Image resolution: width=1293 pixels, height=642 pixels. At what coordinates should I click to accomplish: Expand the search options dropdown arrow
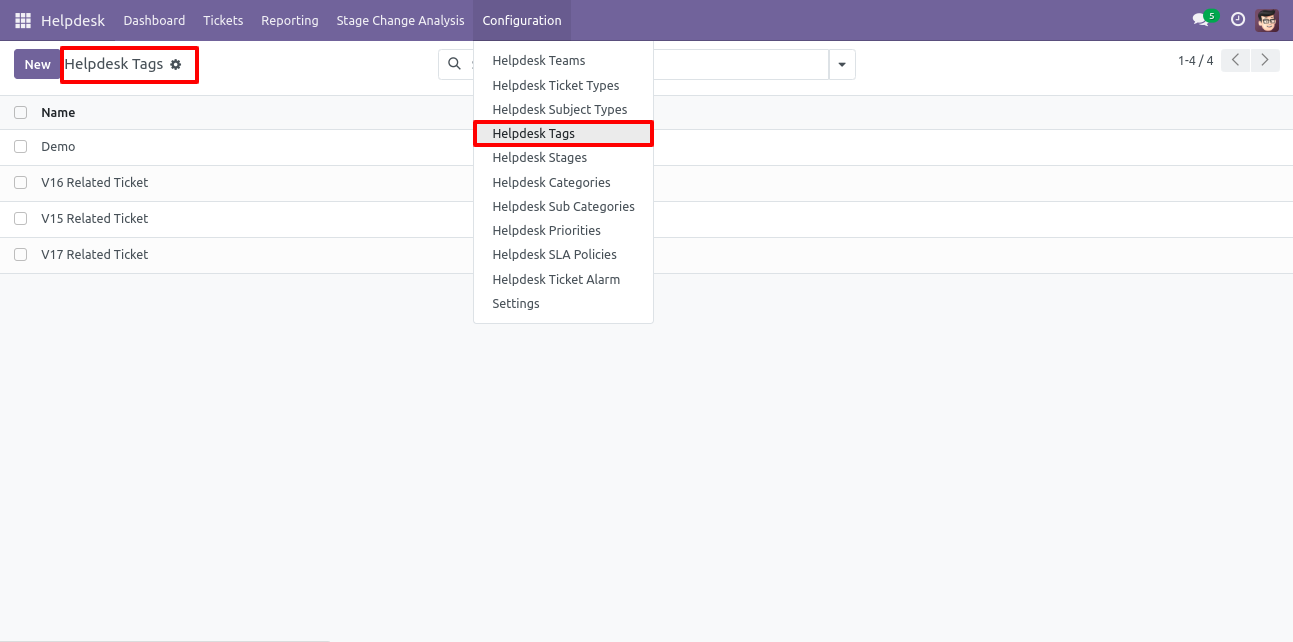(x=842, y=64)
